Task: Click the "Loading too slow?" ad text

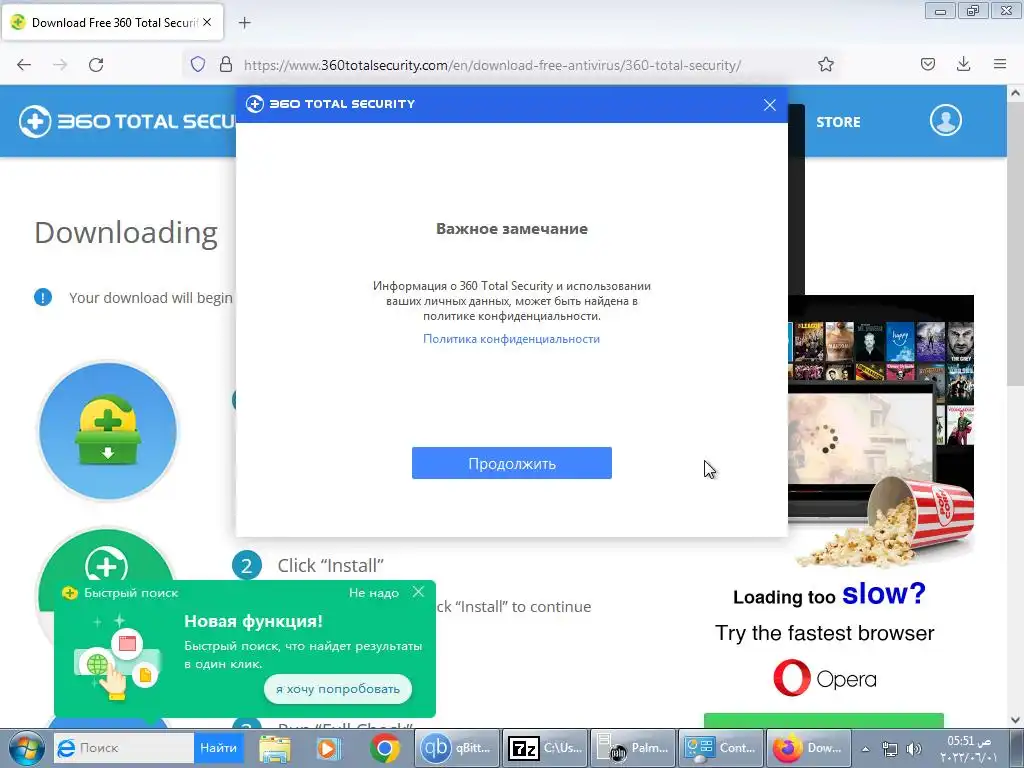Action: 829,594
